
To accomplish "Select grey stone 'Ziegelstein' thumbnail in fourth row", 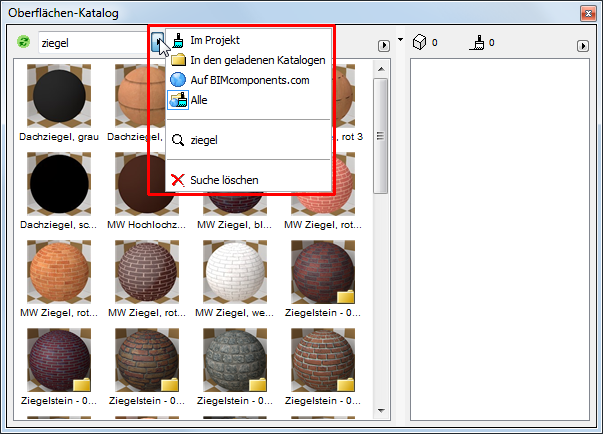I will point(235,360).
